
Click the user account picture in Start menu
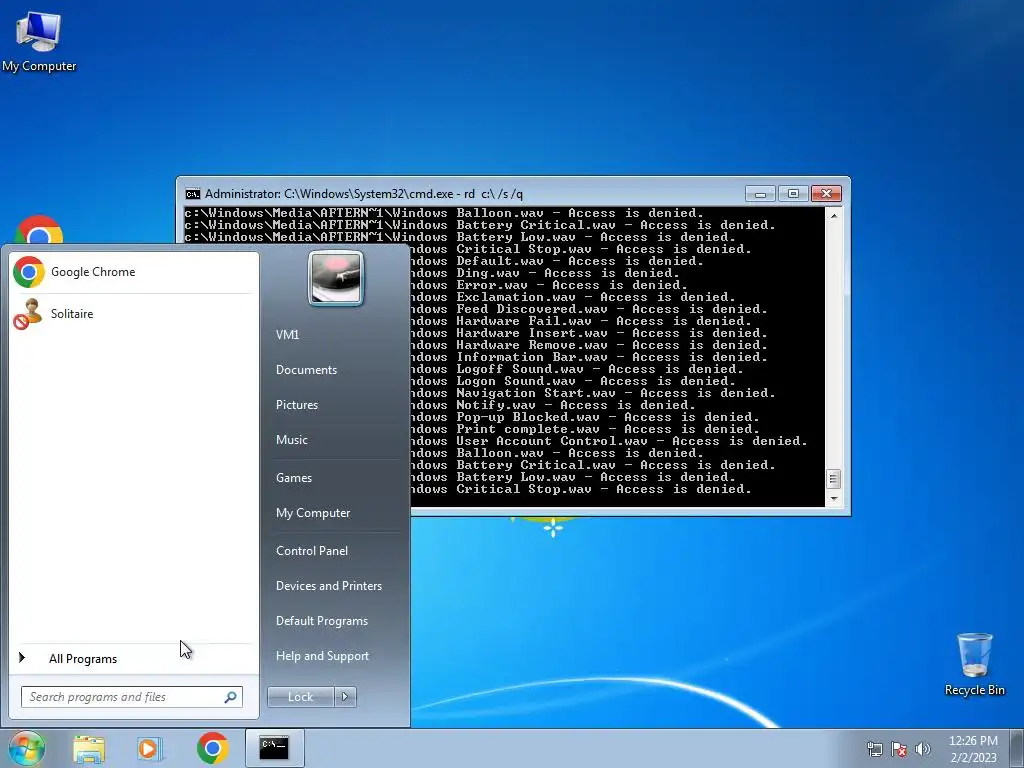336,278
